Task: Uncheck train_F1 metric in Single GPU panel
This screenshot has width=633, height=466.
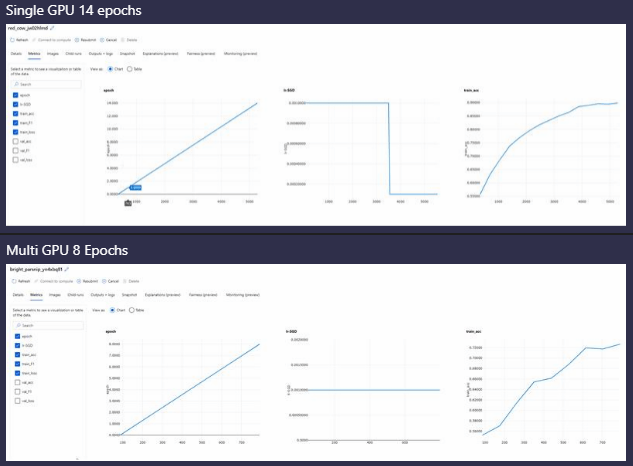Action: pyautogui.click(x=15, y=123)
